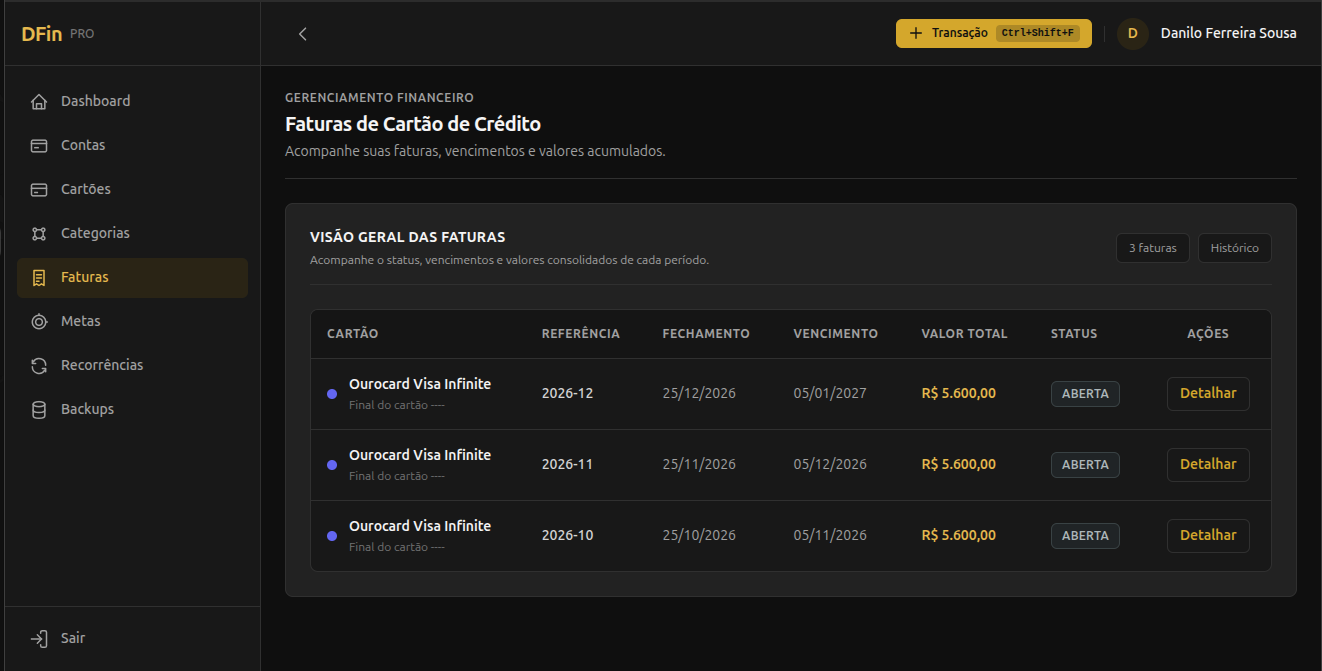Click the Contas card icon
Screen dimensions: 1322x671
pos(39,145)
